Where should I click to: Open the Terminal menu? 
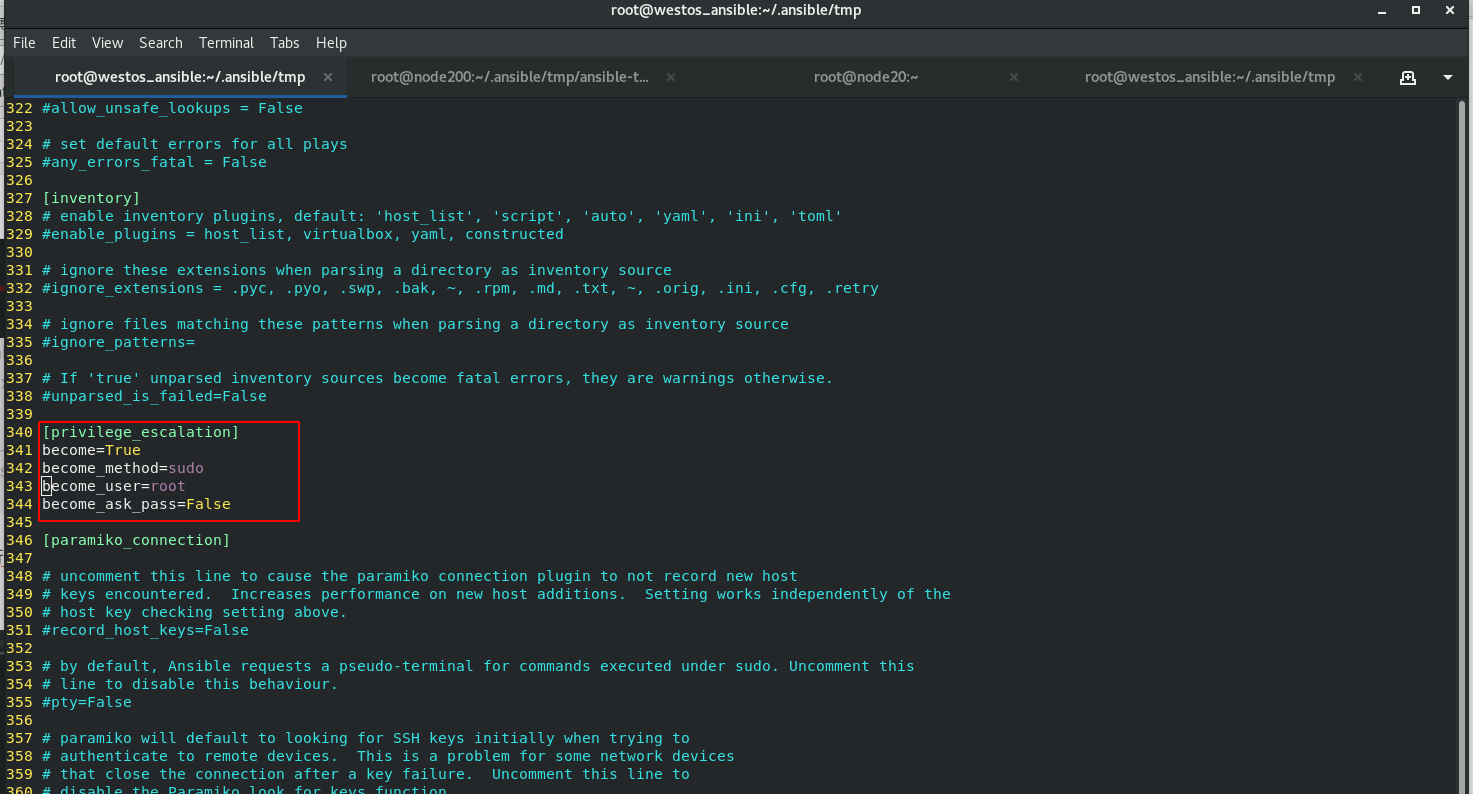tap(227, 43)
